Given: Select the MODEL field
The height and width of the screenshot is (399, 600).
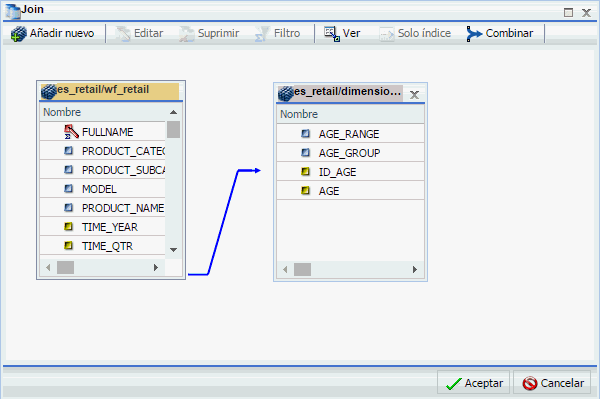Looking at the screenshot, I should coord(103,189).
